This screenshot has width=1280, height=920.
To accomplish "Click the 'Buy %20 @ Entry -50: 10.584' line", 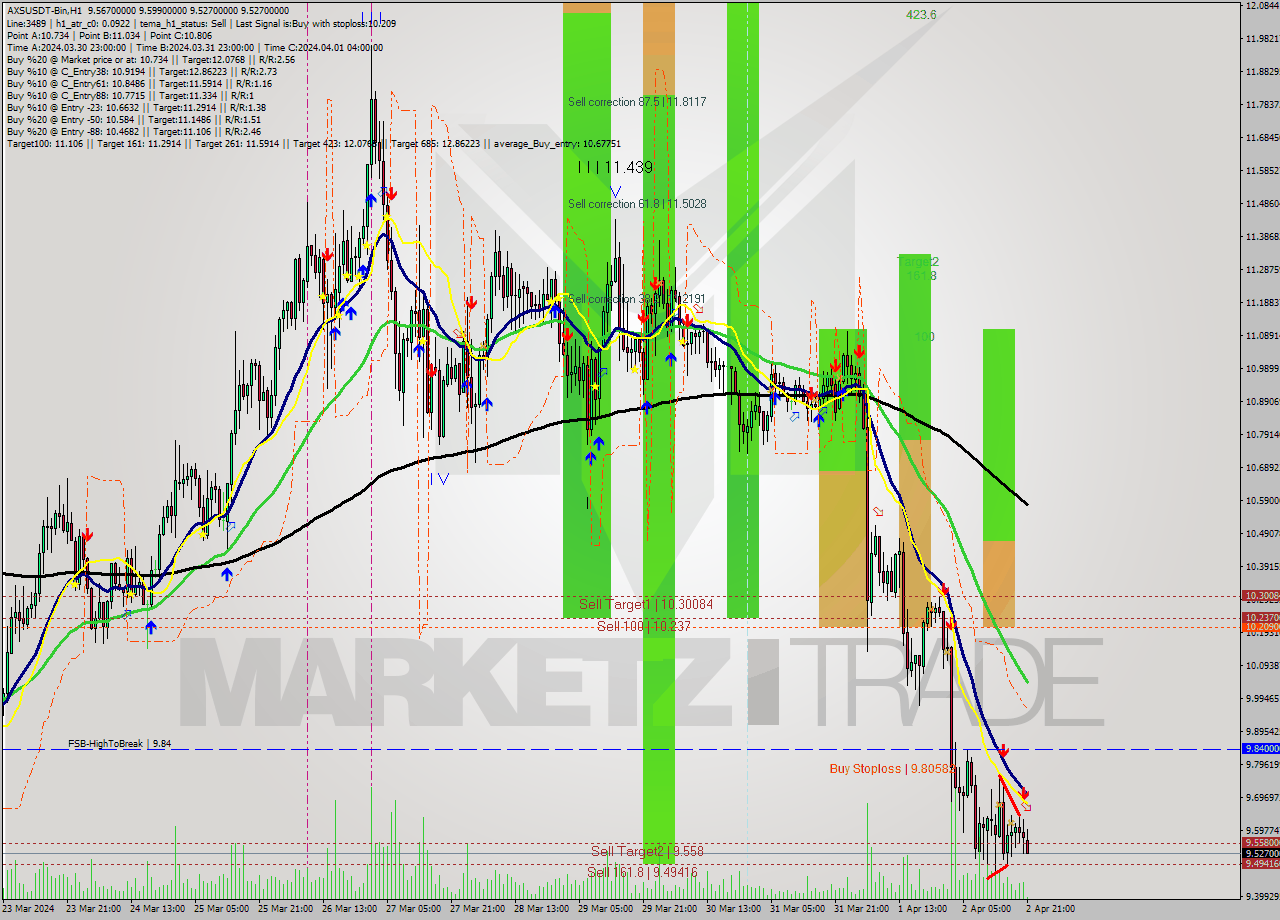I will tap(134, 119).
